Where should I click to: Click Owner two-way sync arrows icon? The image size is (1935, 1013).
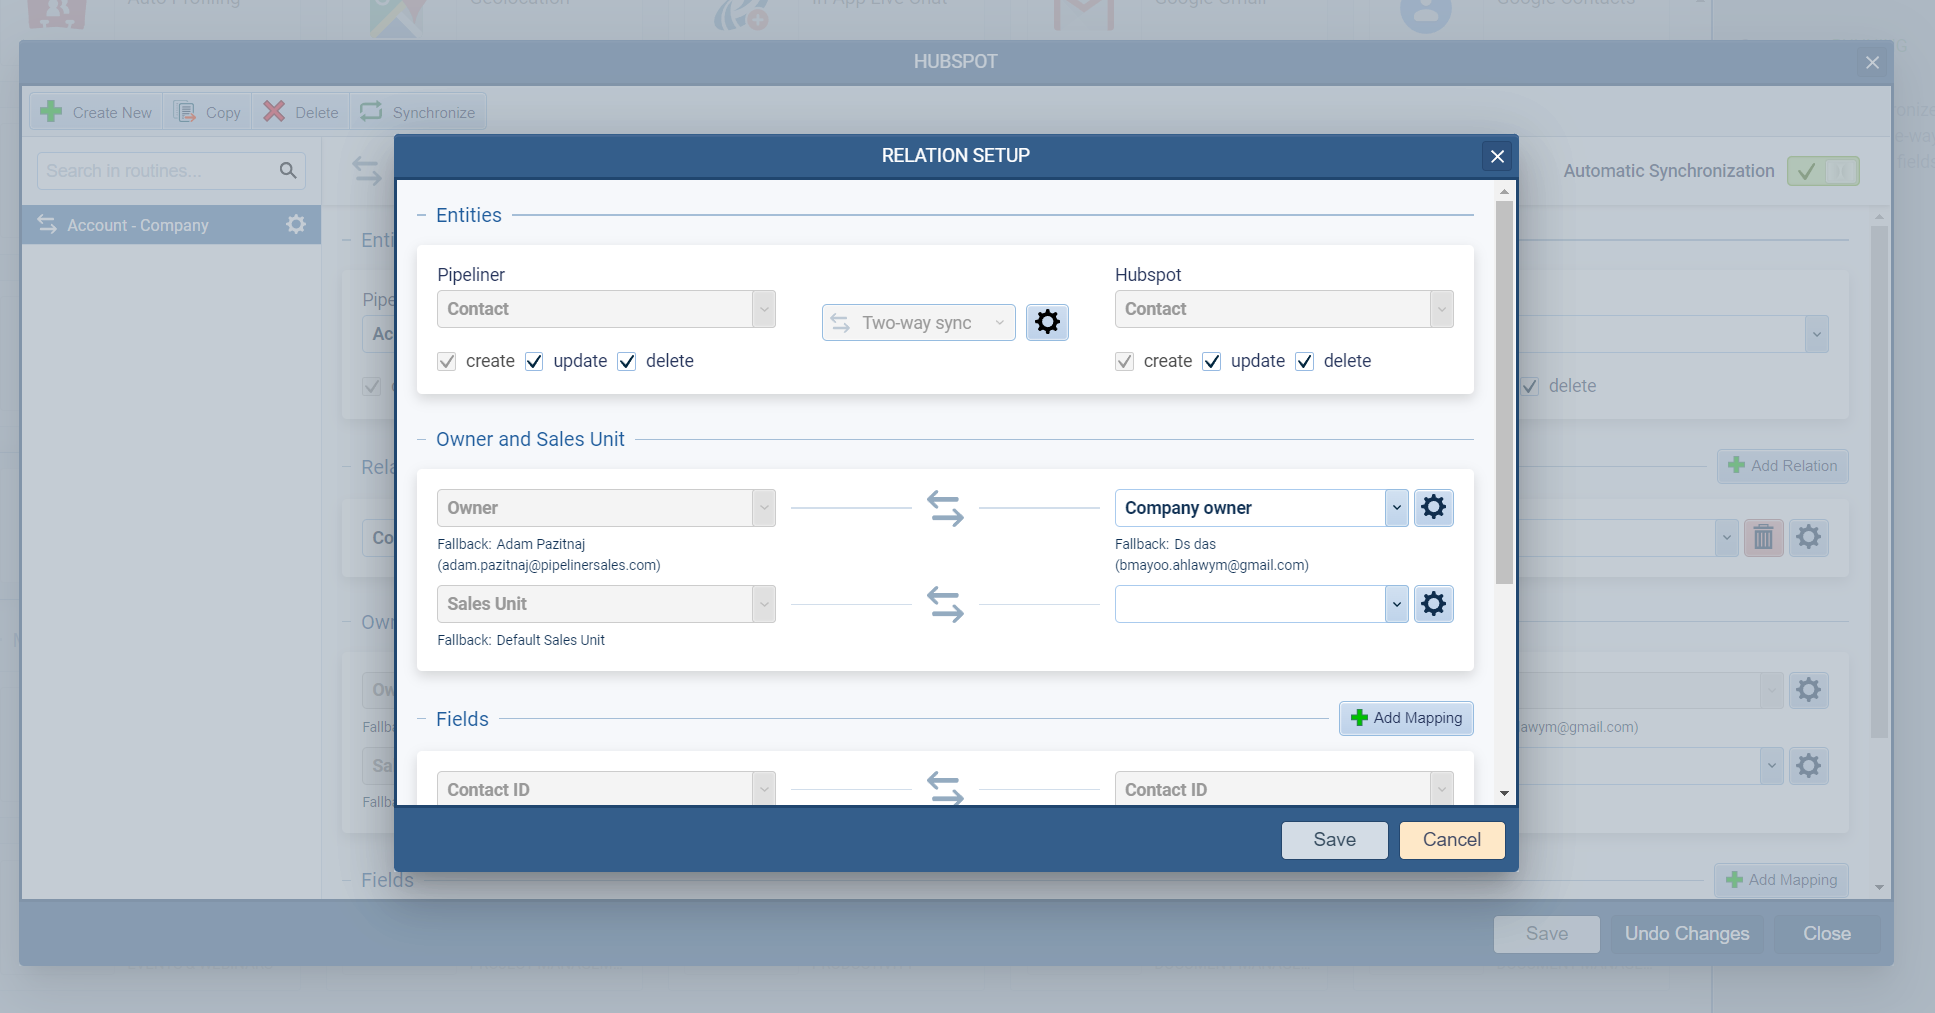[x=945, y=508]
